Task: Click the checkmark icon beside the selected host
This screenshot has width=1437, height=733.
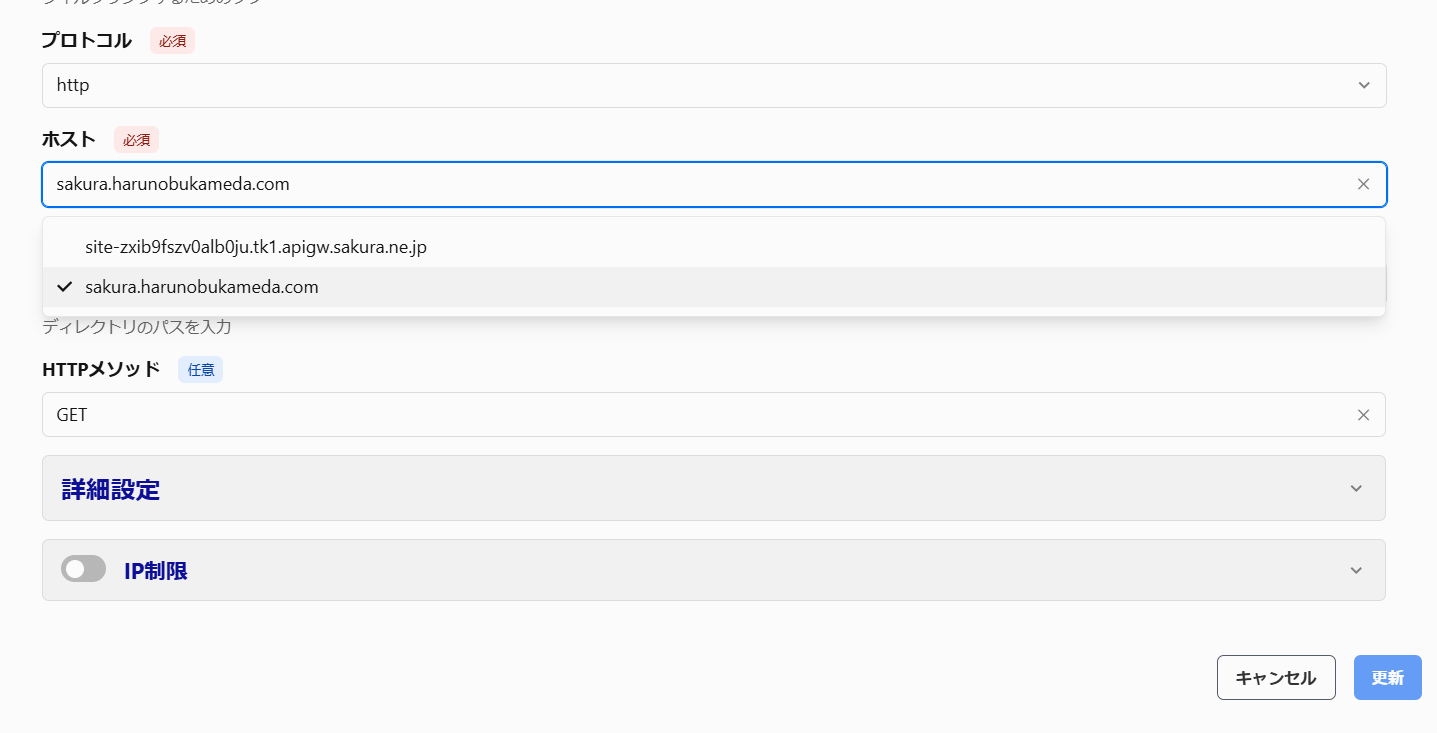Action: click(65, 287)
